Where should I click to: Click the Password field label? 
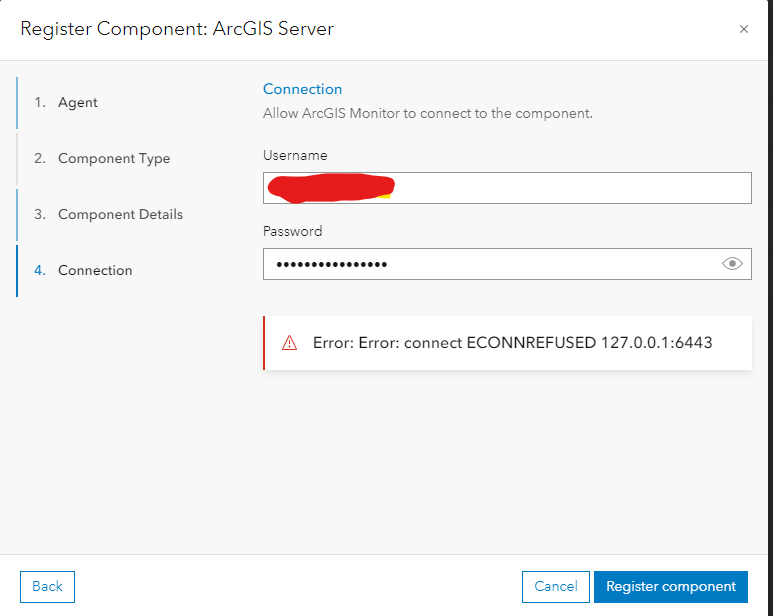click(292, 231)
